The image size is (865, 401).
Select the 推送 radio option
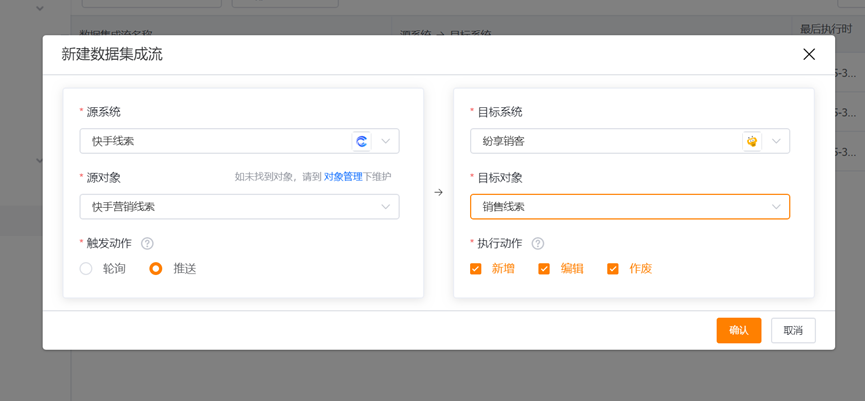tap(156, 269)
